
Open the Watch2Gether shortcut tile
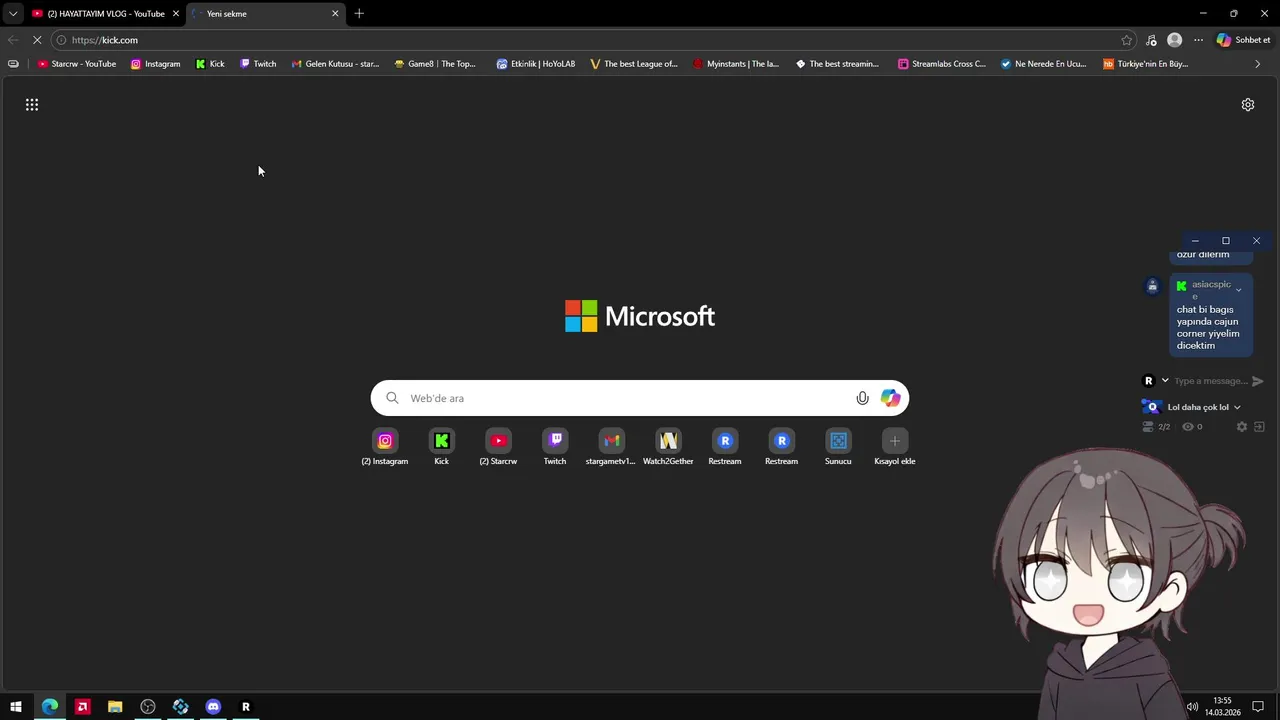coord(668,447)
